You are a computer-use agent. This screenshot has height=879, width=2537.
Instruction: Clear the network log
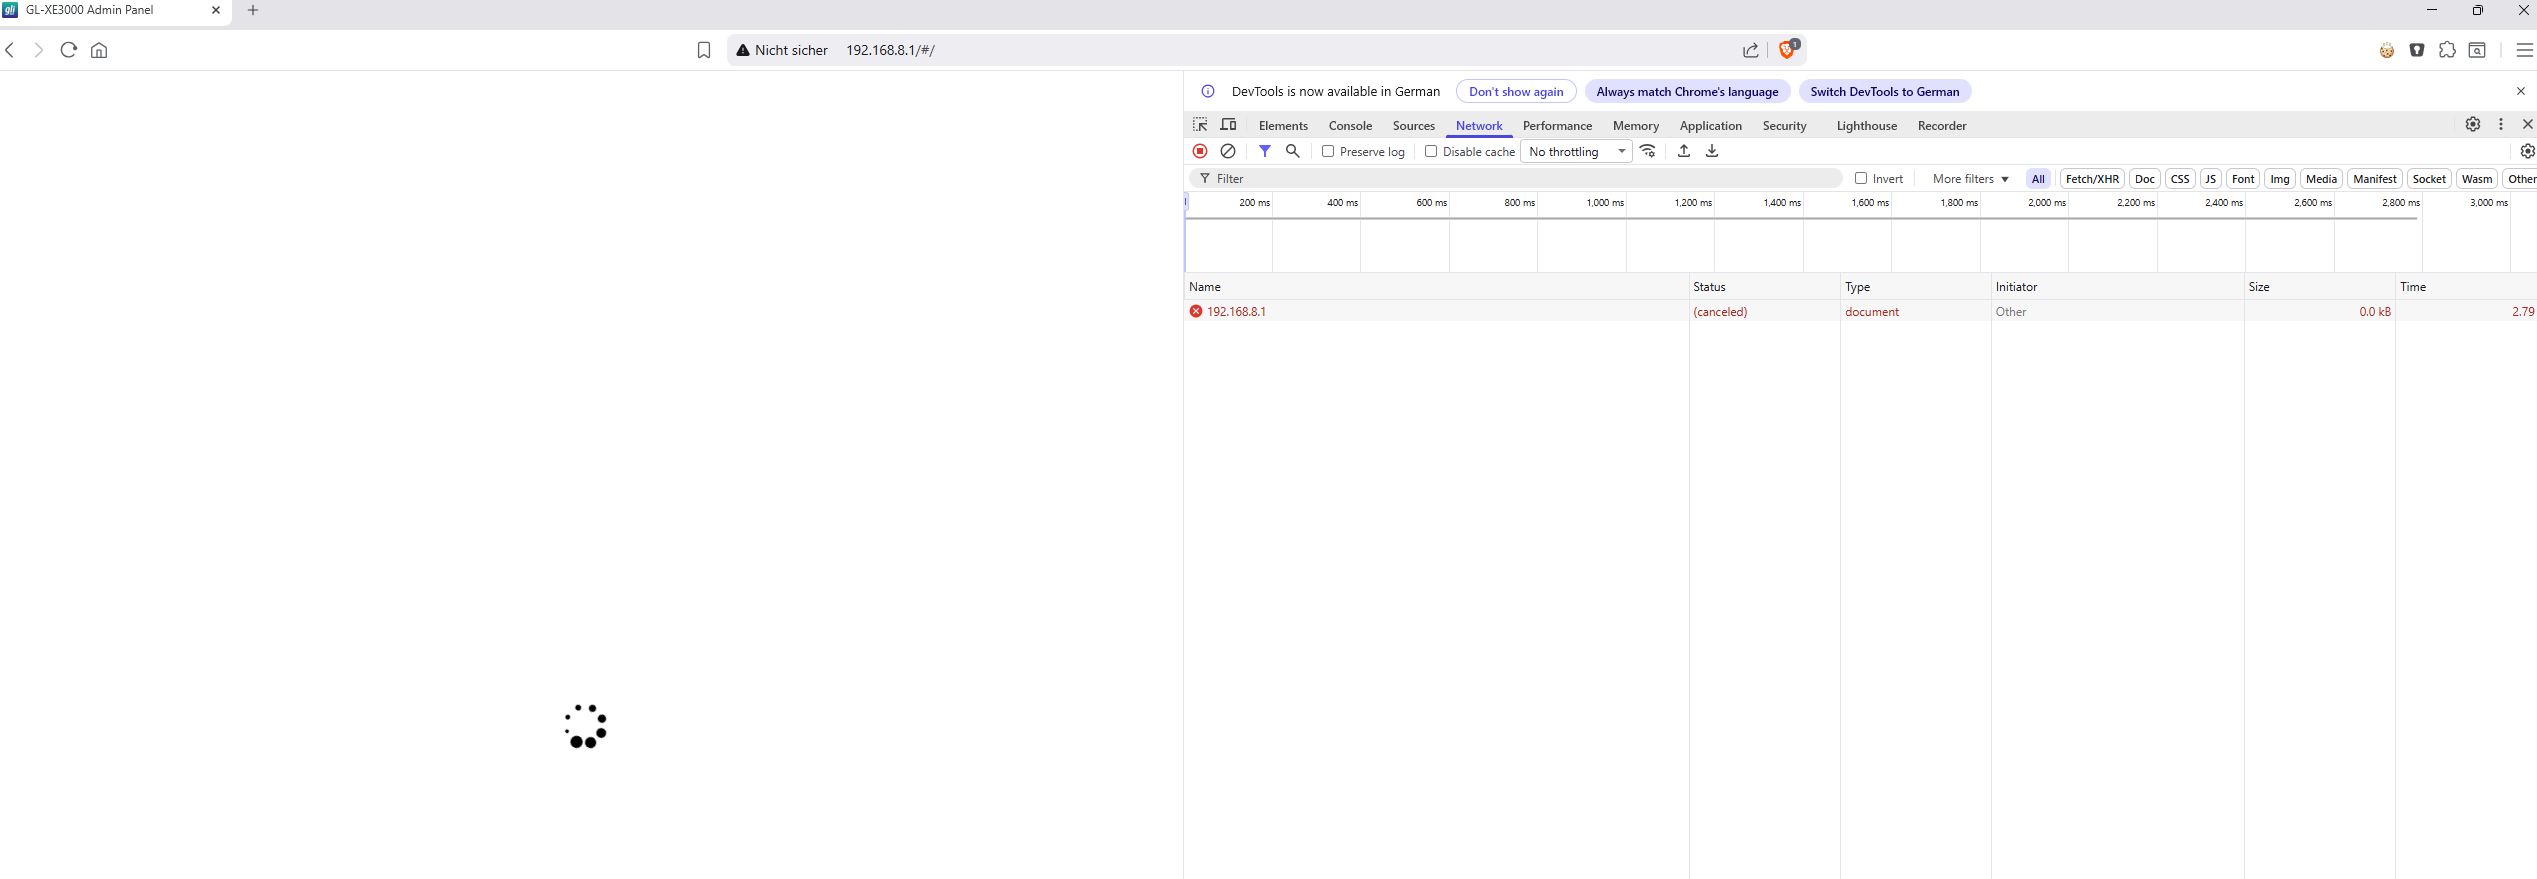click(x=1228, y=151)
